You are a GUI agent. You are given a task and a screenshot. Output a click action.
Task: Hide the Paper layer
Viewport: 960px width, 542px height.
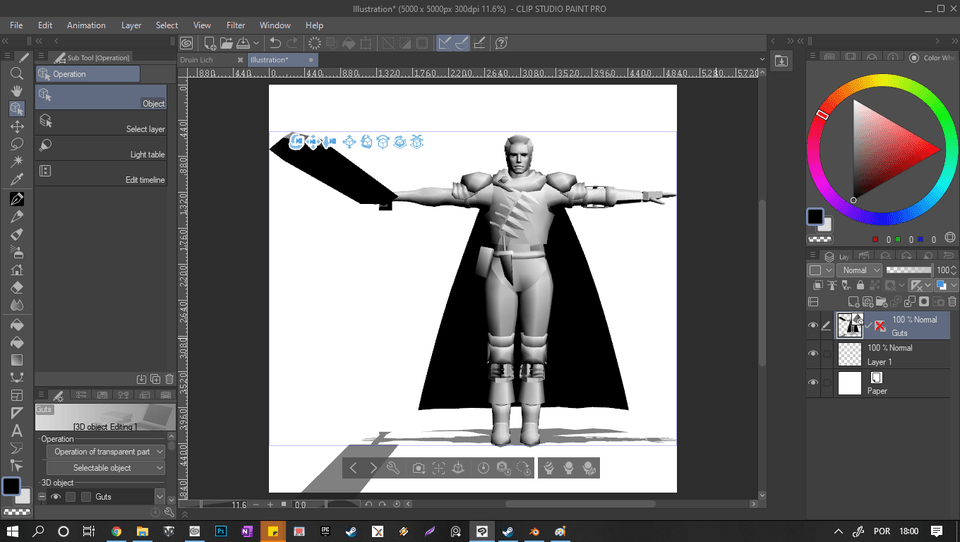pos(813,383)
